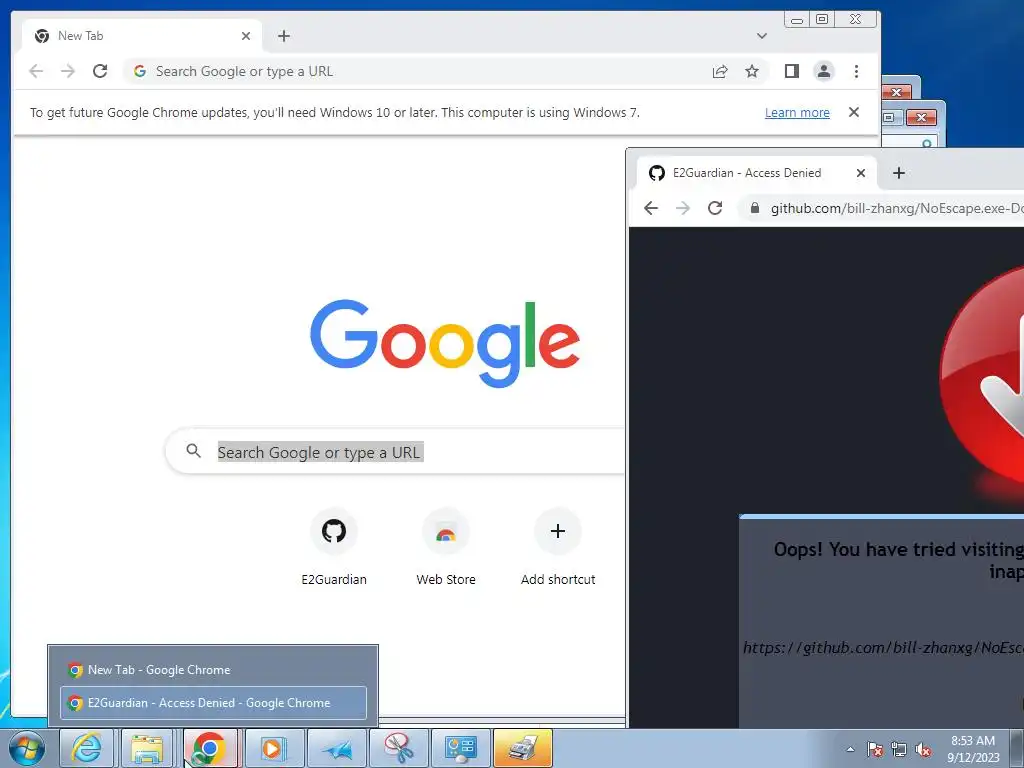Click the muted volume tray icon
Screen dimensions: 1024x768
(x=923, y=749)
